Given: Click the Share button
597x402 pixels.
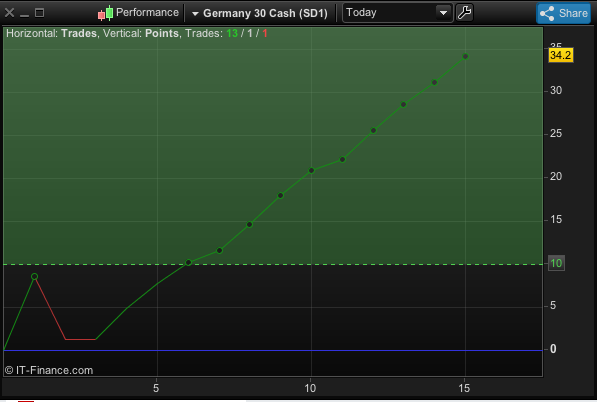Looking at the screenshot, I should coord(563,13).
